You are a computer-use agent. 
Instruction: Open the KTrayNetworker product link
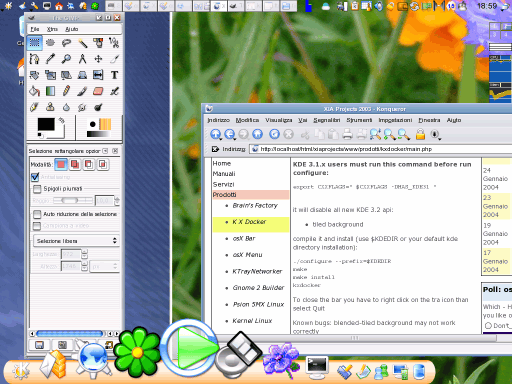click(257, 271)
